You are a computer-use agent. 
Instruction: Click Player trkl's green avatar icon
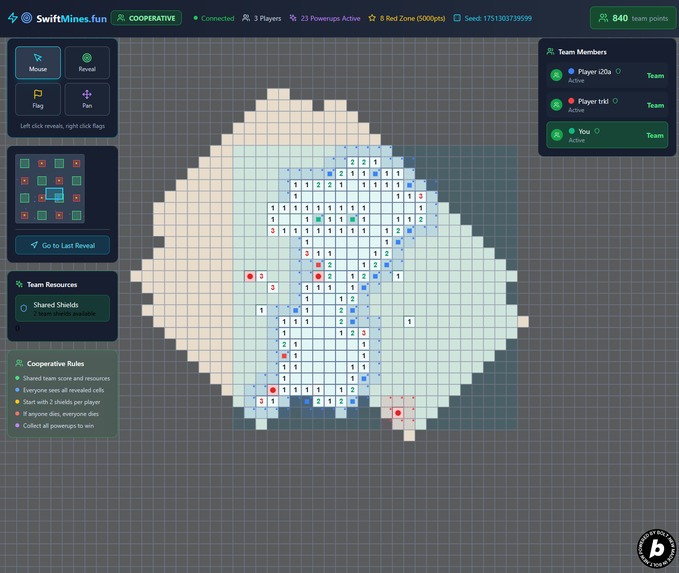tap(556, 105)
